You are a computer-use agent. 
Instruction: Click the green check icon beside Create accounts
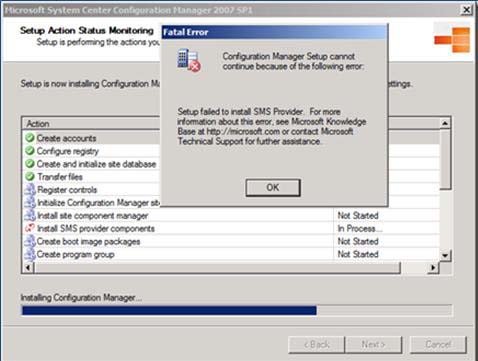pos(30,138)
